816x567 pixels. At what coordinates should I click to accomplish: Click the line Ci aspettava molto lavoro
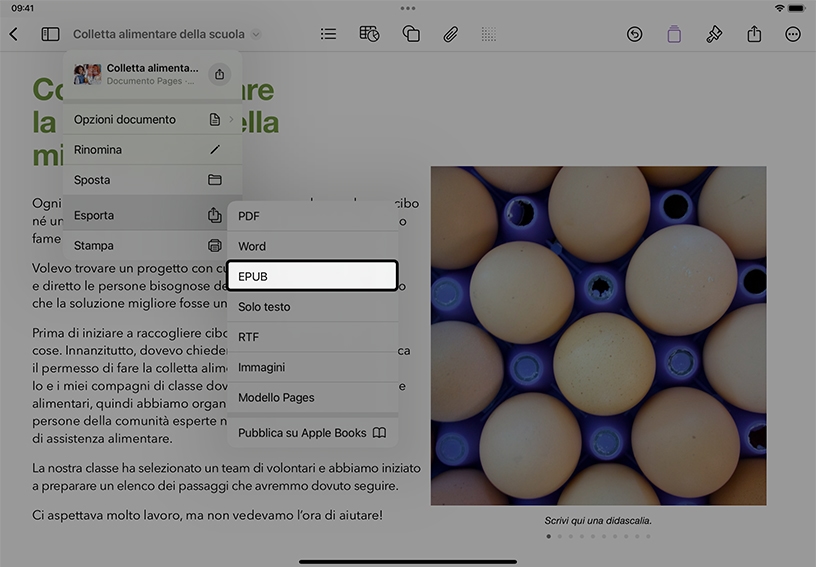pos(207,516)
